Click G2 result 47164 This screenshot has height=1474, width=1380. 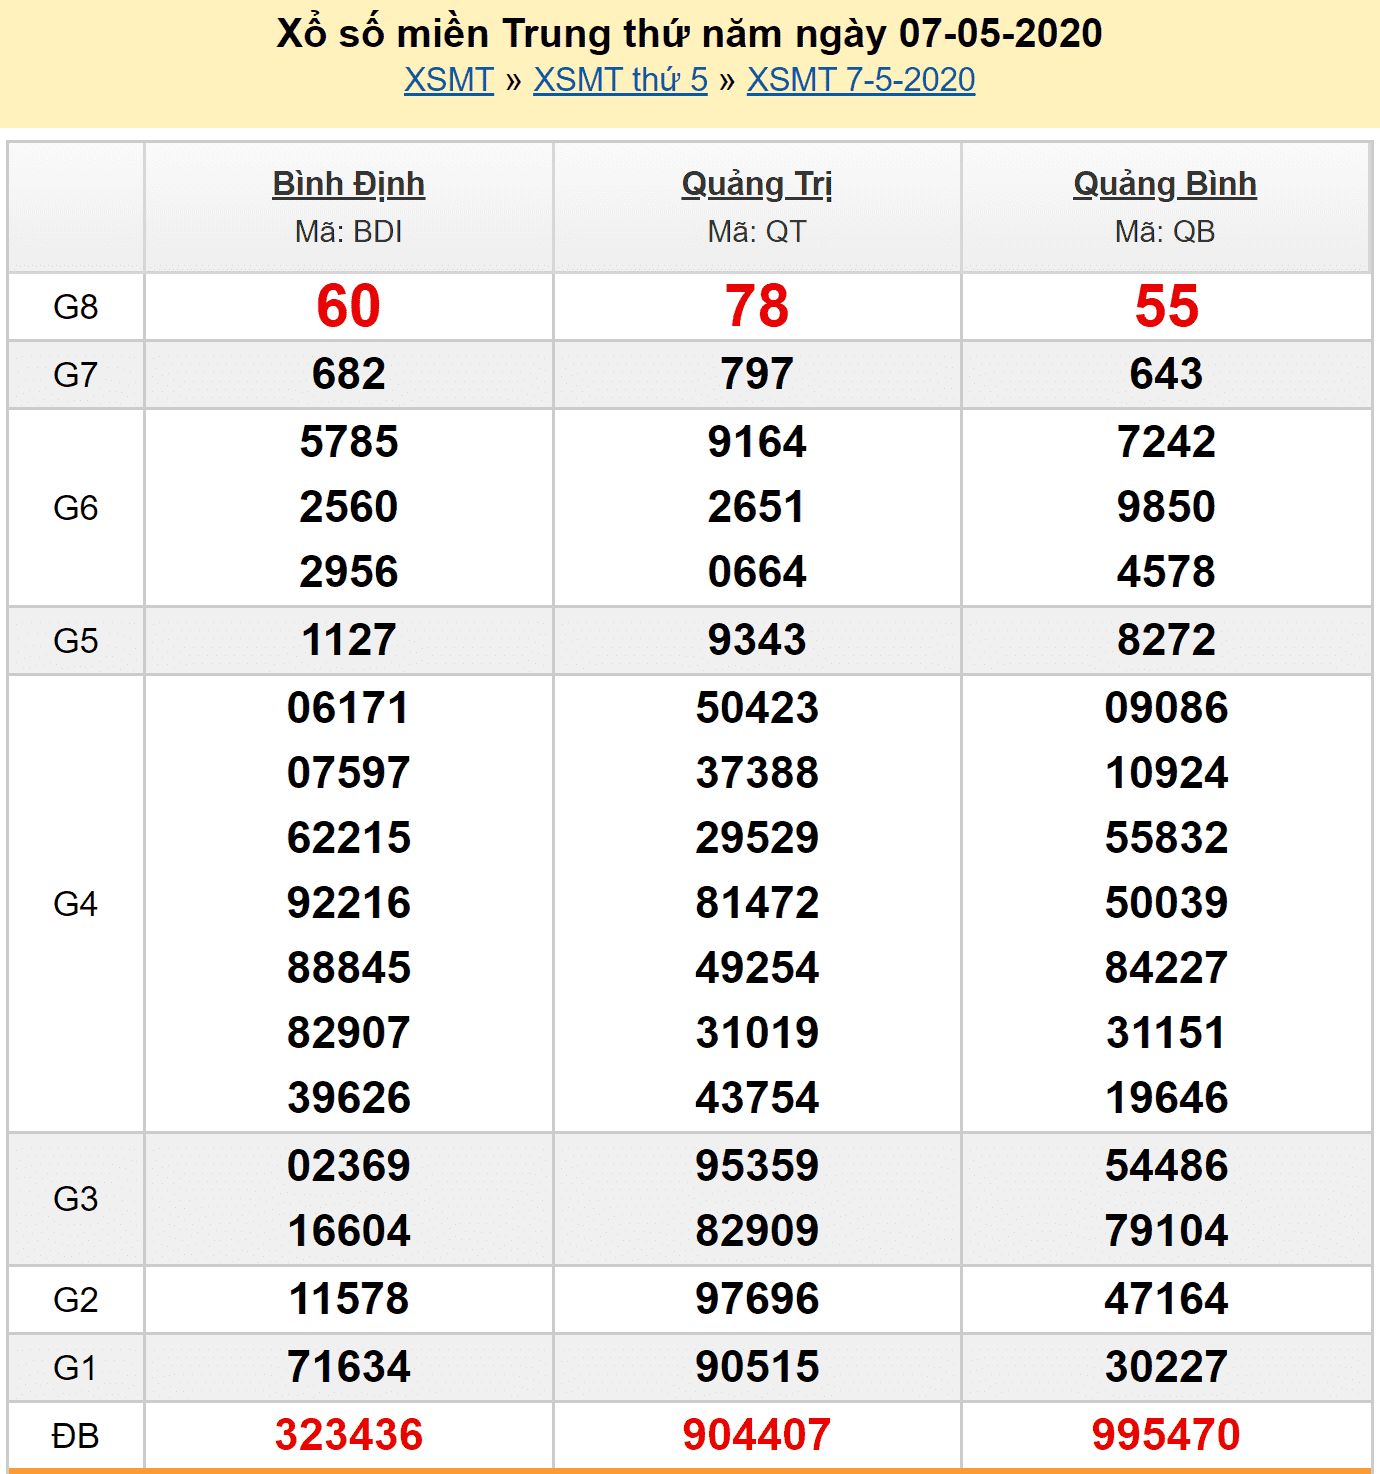click(x=1166, y=1299)
